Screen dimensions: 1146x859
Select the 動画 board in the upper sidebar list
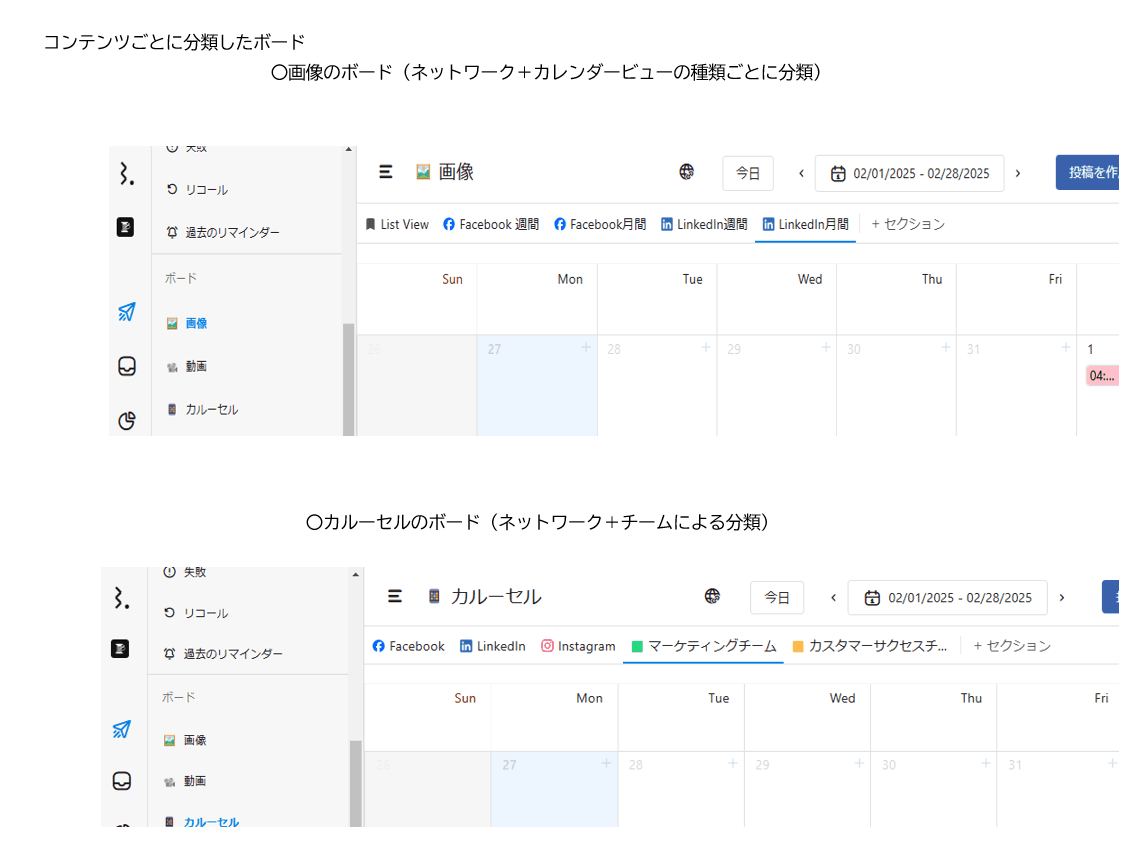click(196, 367)
